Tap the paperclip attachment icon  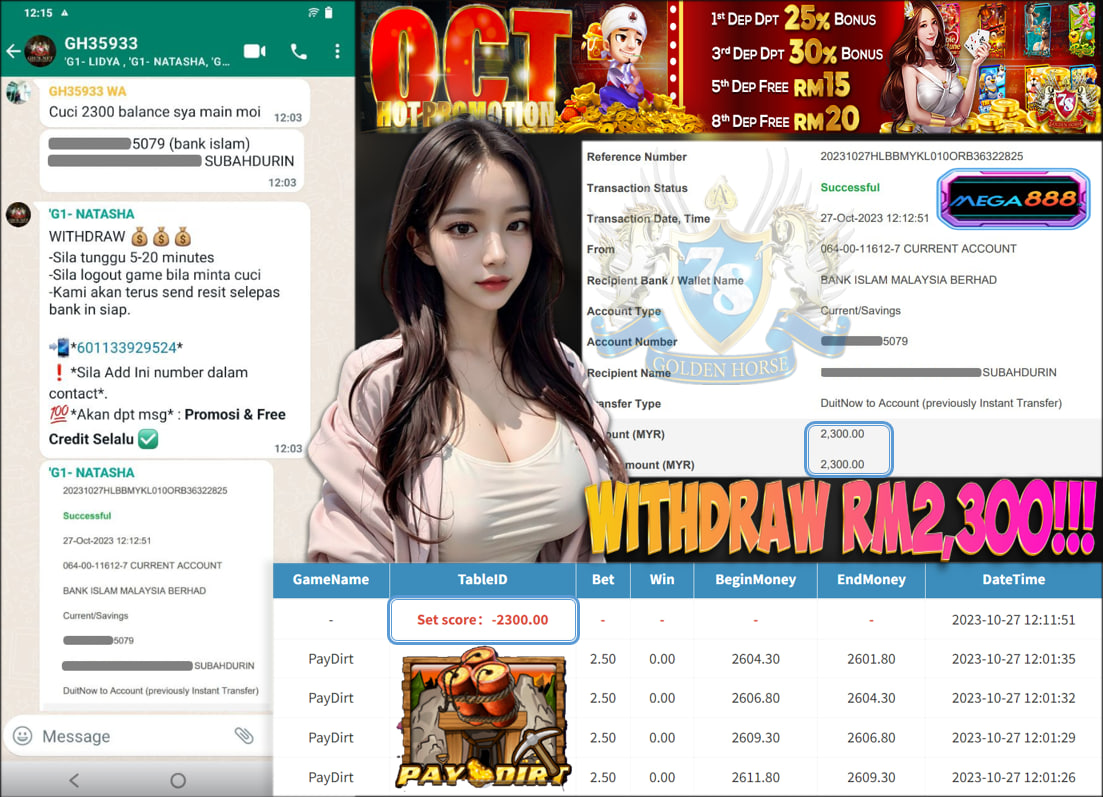pos(244,736)
